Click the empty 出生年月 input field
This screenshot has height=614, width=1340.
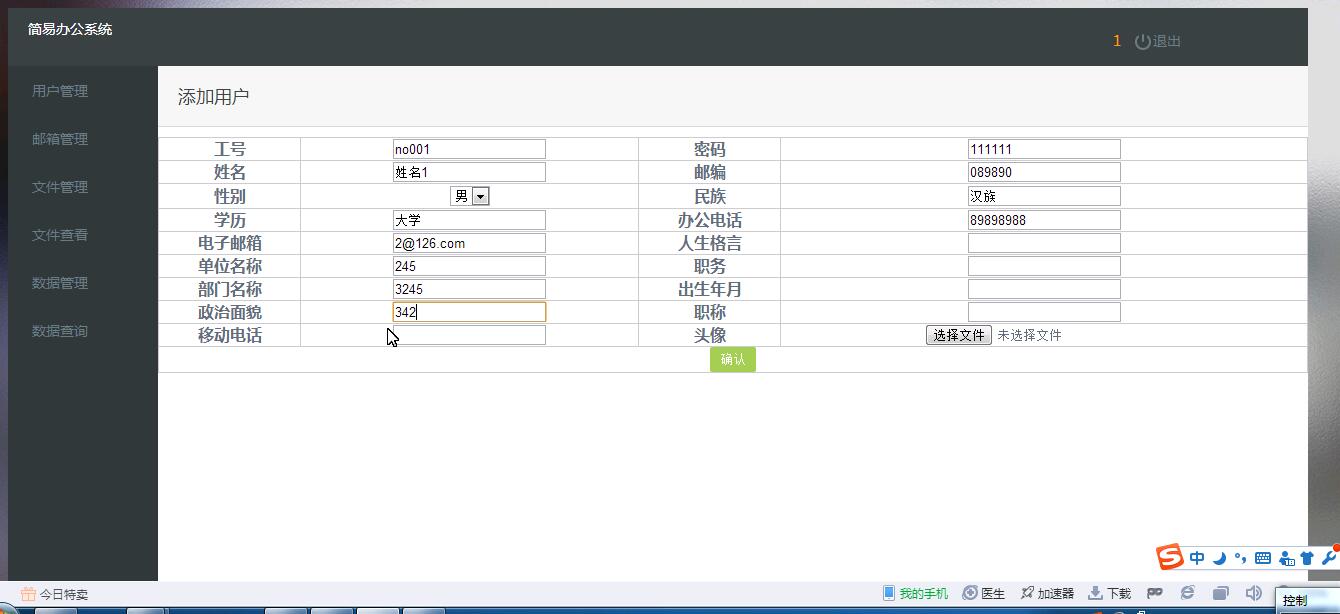tap(1044, 289)
